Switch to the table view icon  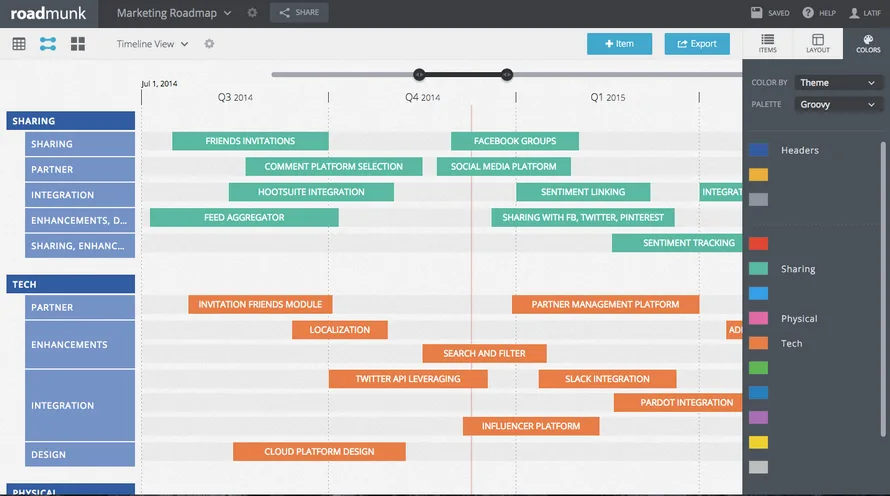19,44
